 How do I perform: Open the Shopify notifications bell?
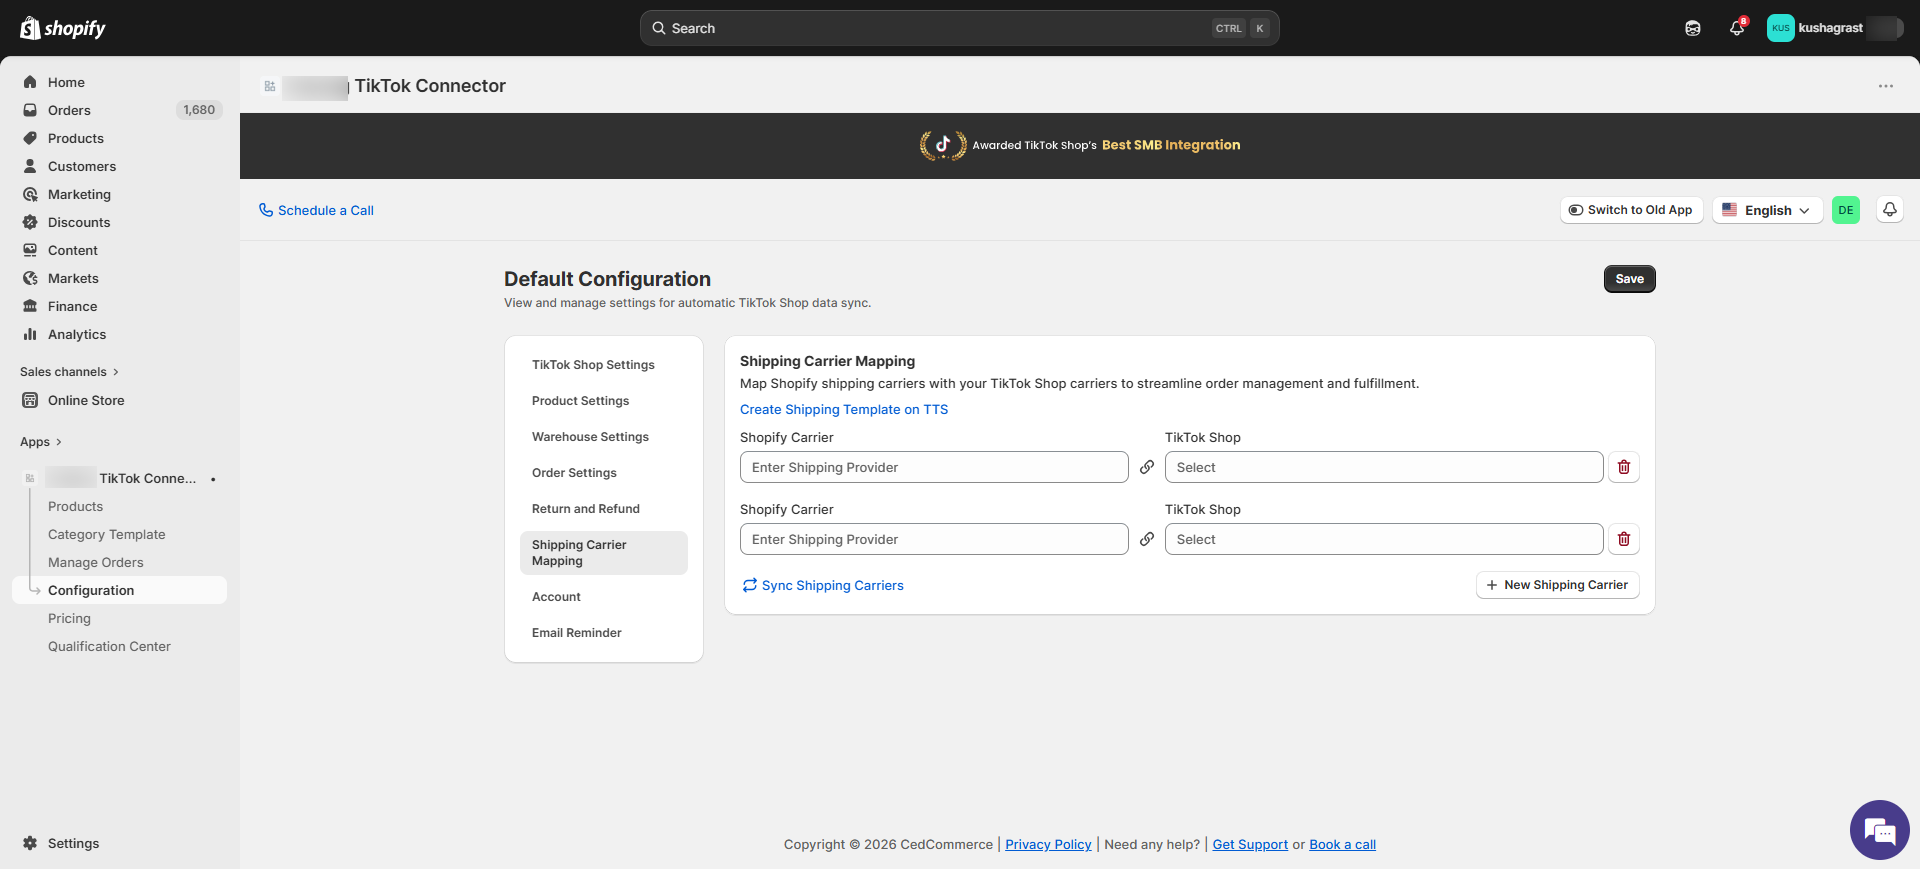1737,28
